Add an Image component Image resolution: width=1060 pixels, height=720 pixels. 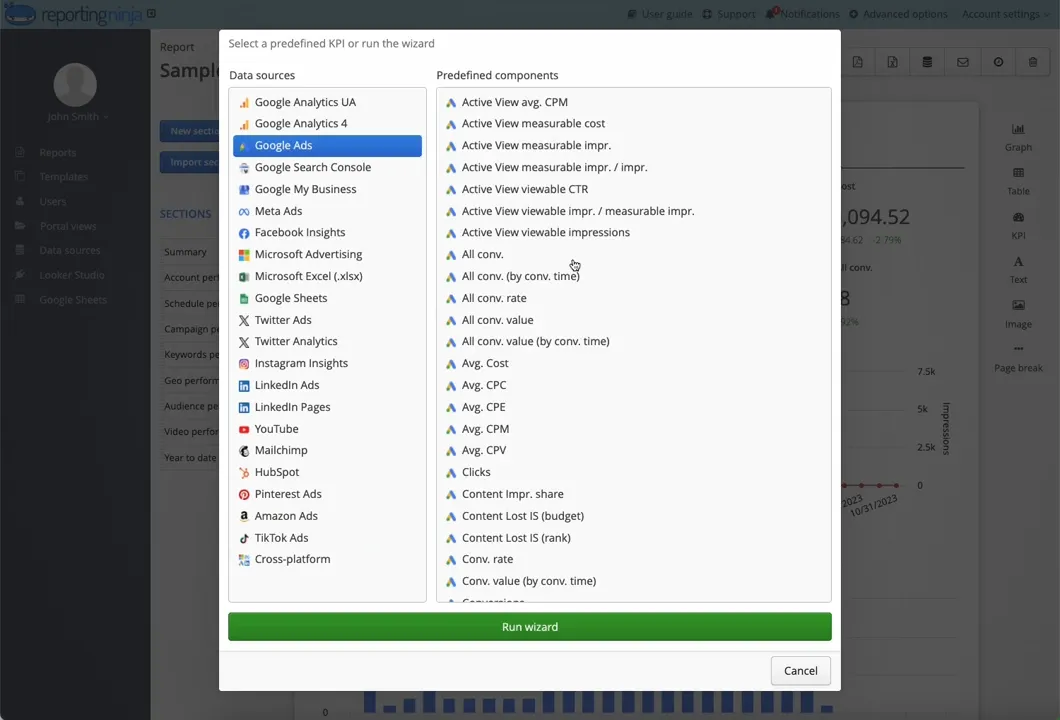[1018, 314]
